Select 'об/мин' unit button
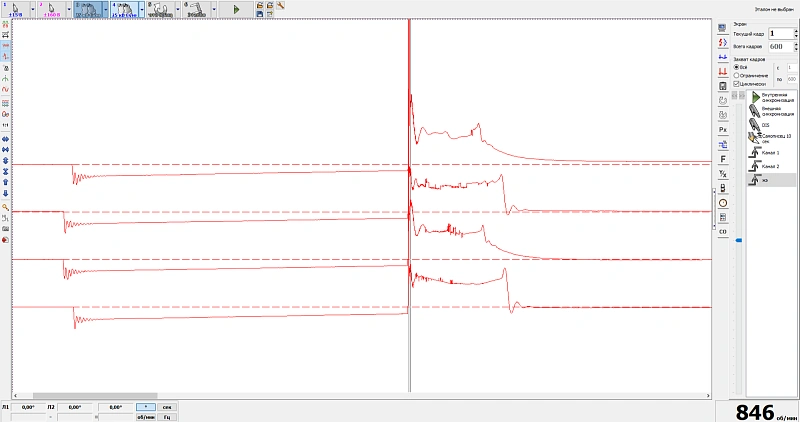The image size is (800, 422). 146,417
